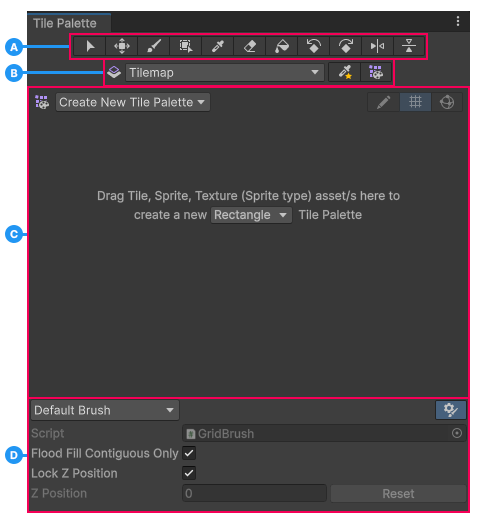The width and height of the screenshot is (497, 524).
Task: Select the eyedropper Picker tool
Action: [x=218, y=46]
